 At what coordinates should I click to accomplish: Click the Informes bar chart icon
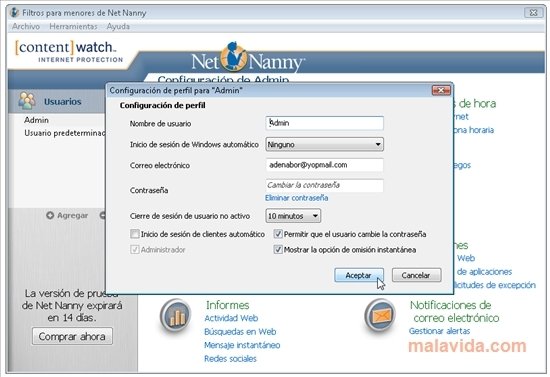click(175, 316)
